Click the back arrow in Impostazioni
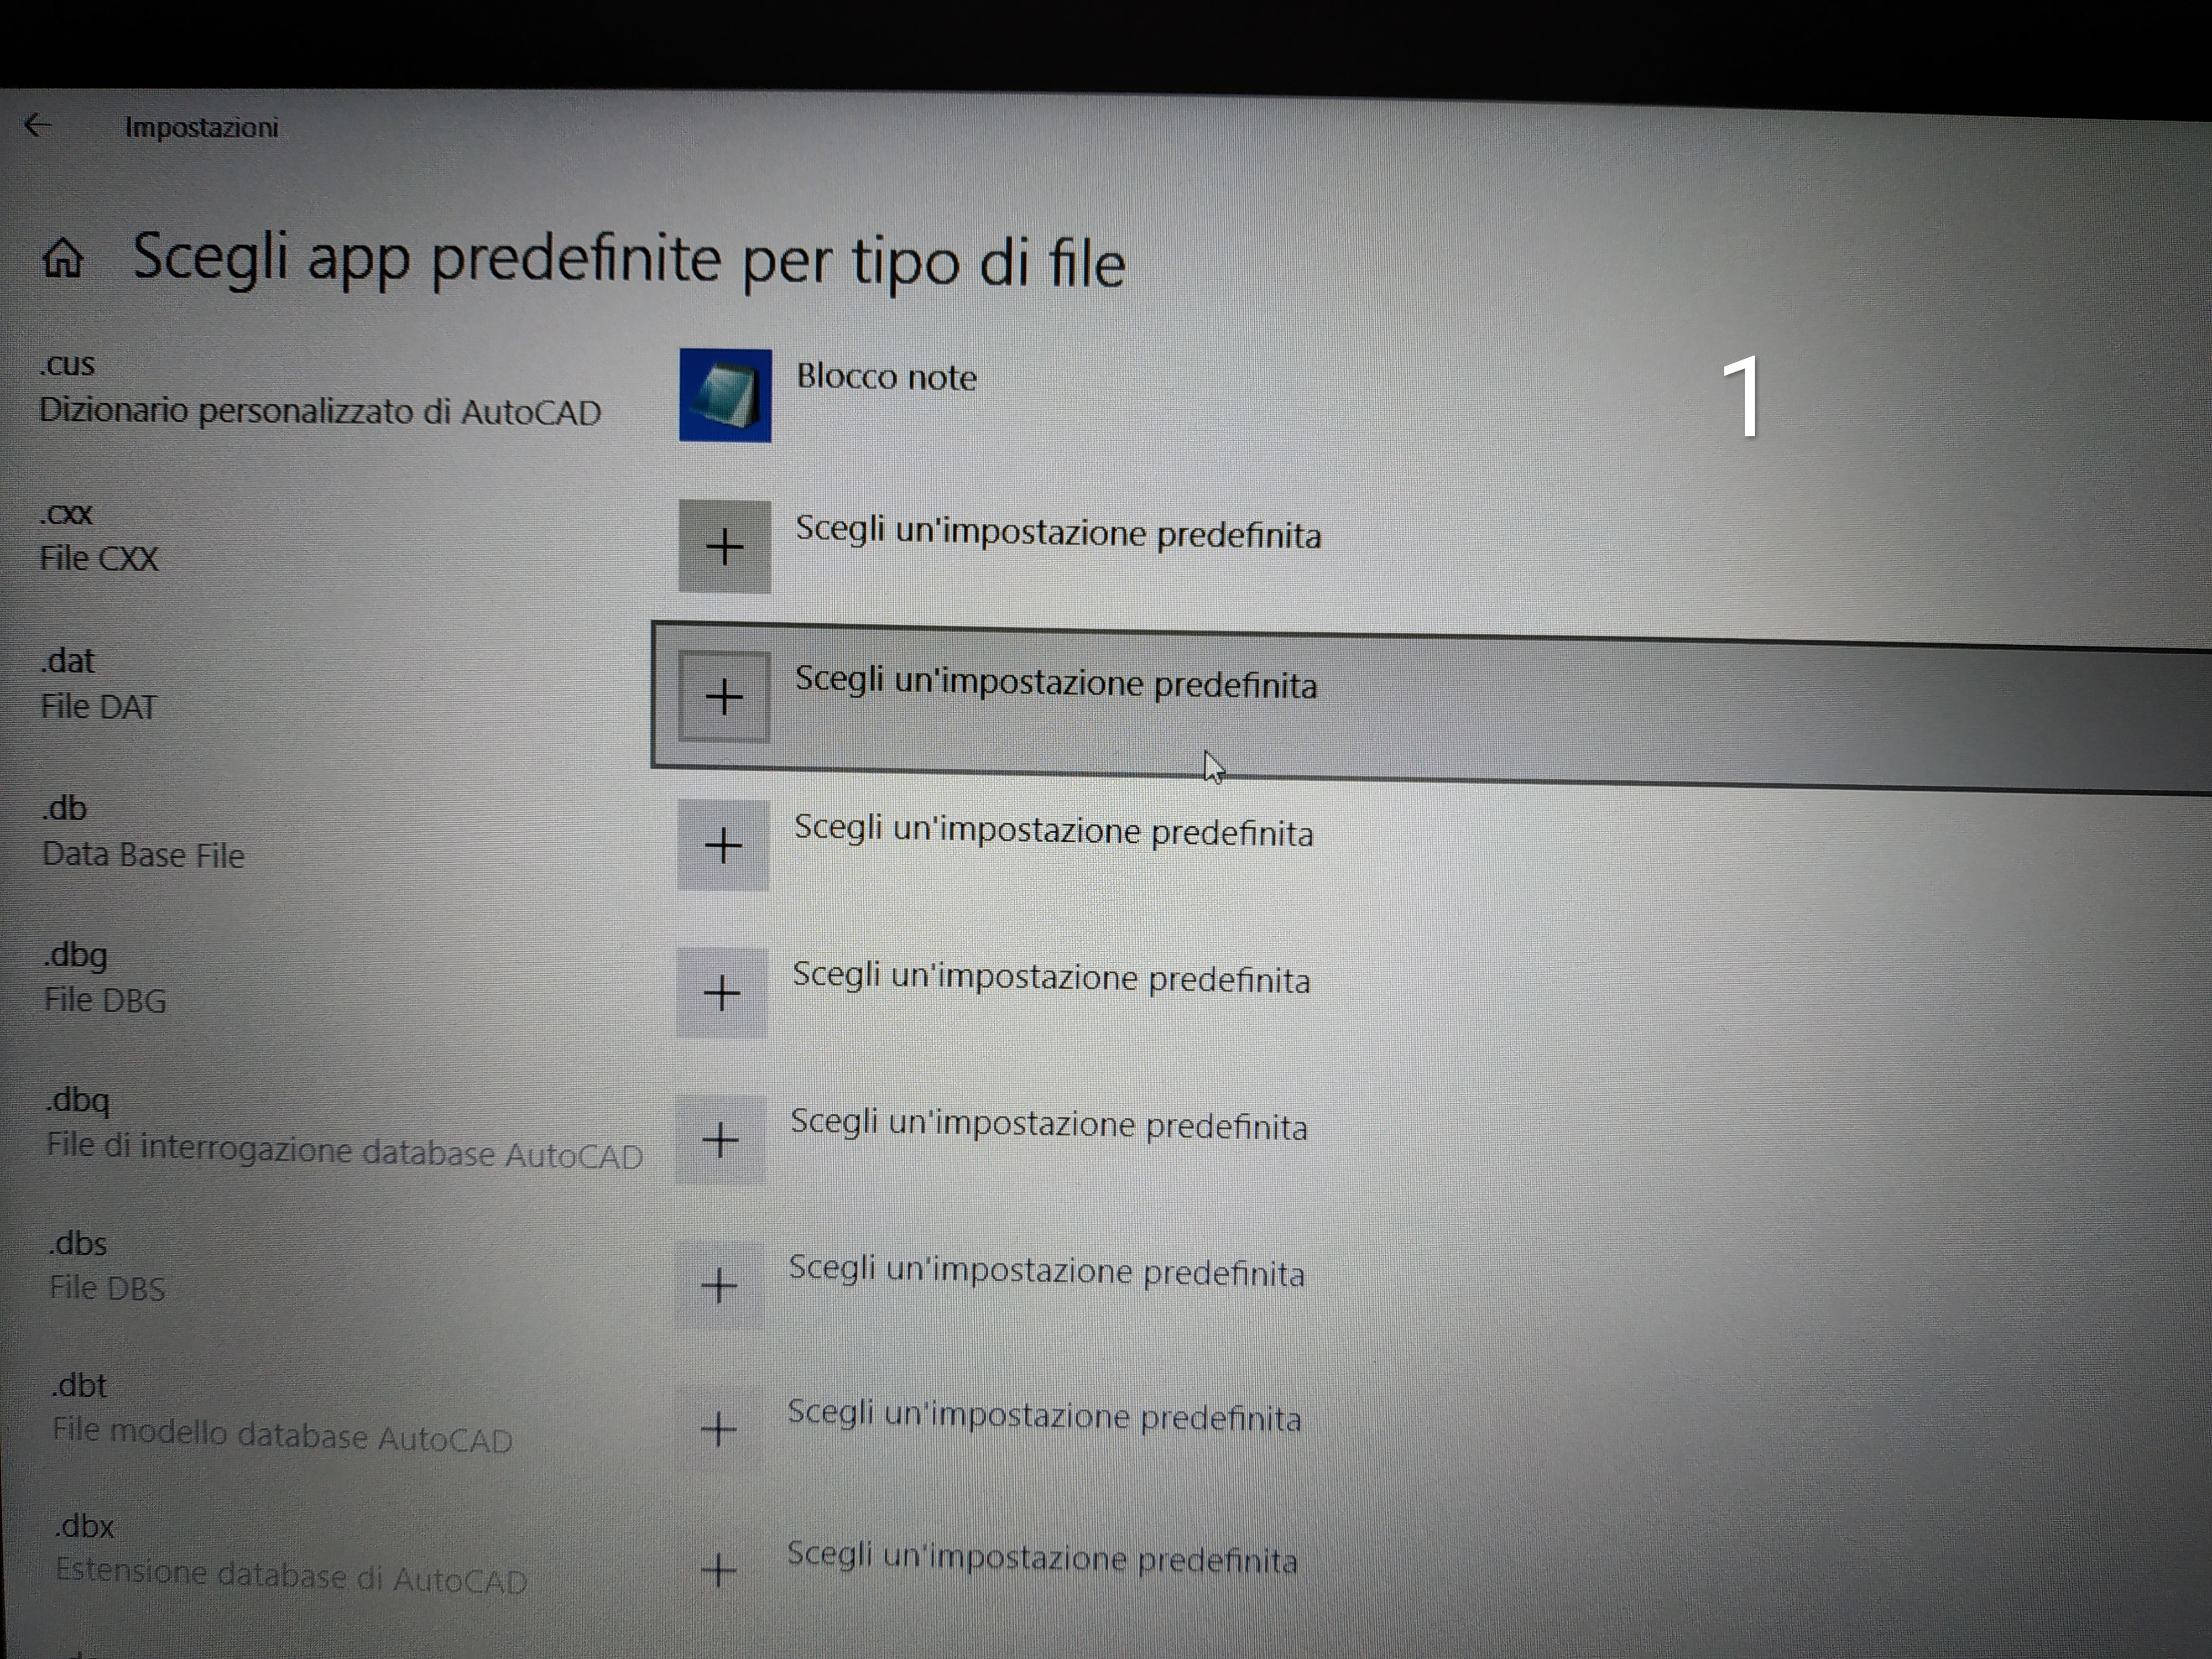Viewport: 2212px width, 1659px height. coord(38,125)
